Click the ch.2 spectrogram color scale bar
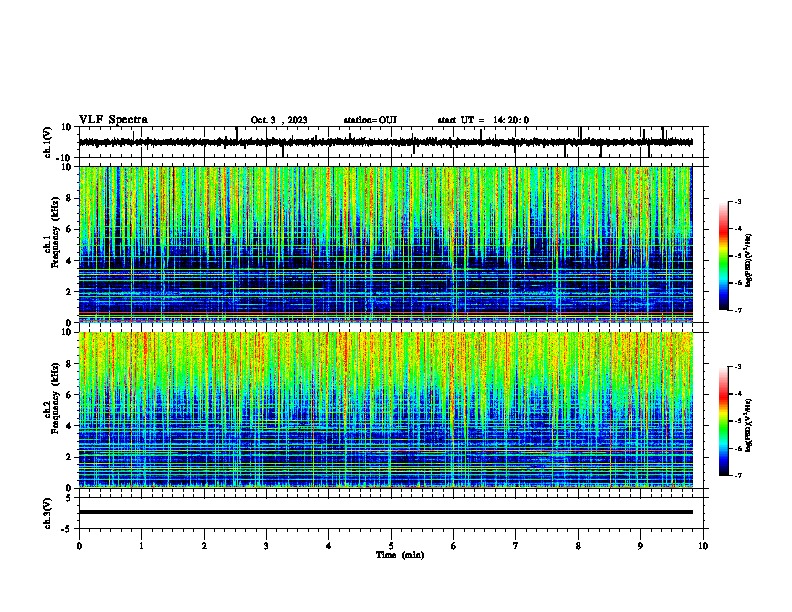 coord(724,421)
